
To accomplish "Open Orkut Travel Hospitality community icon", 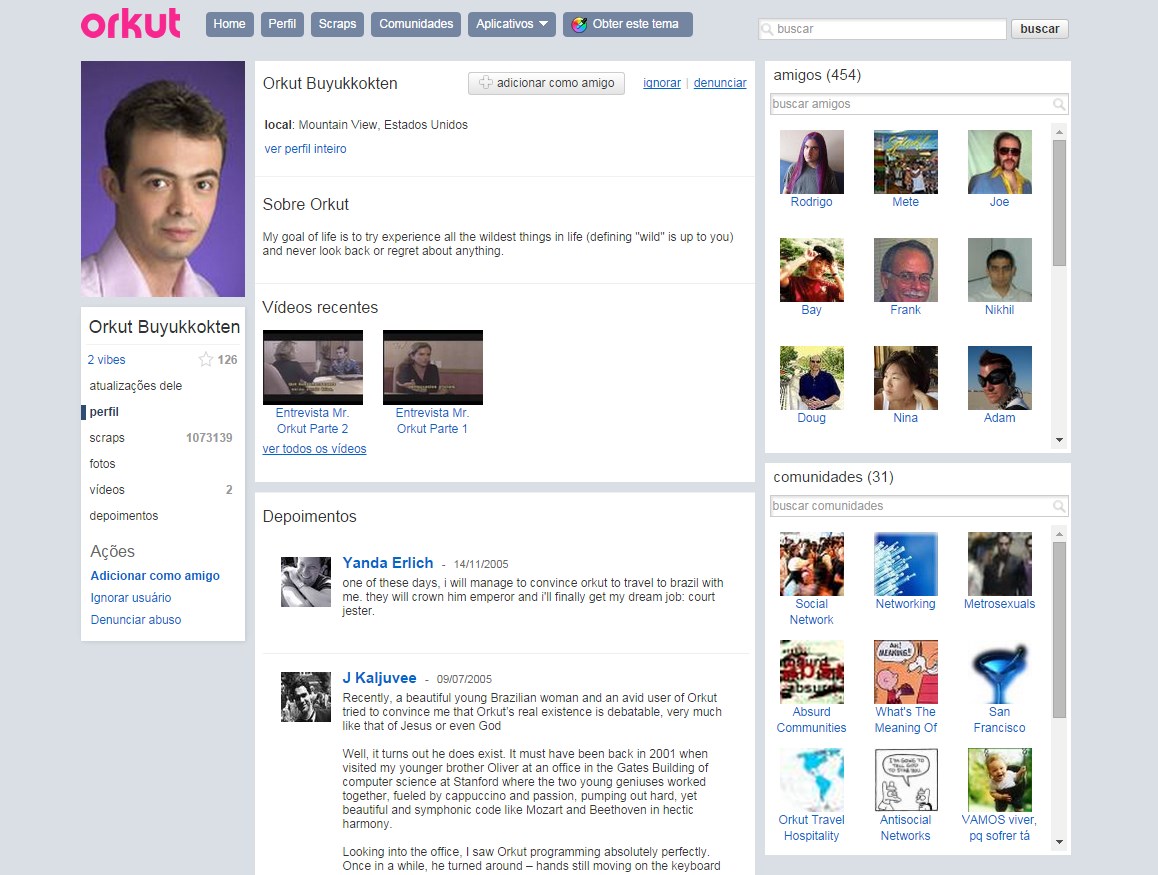I will click(812, 780).
